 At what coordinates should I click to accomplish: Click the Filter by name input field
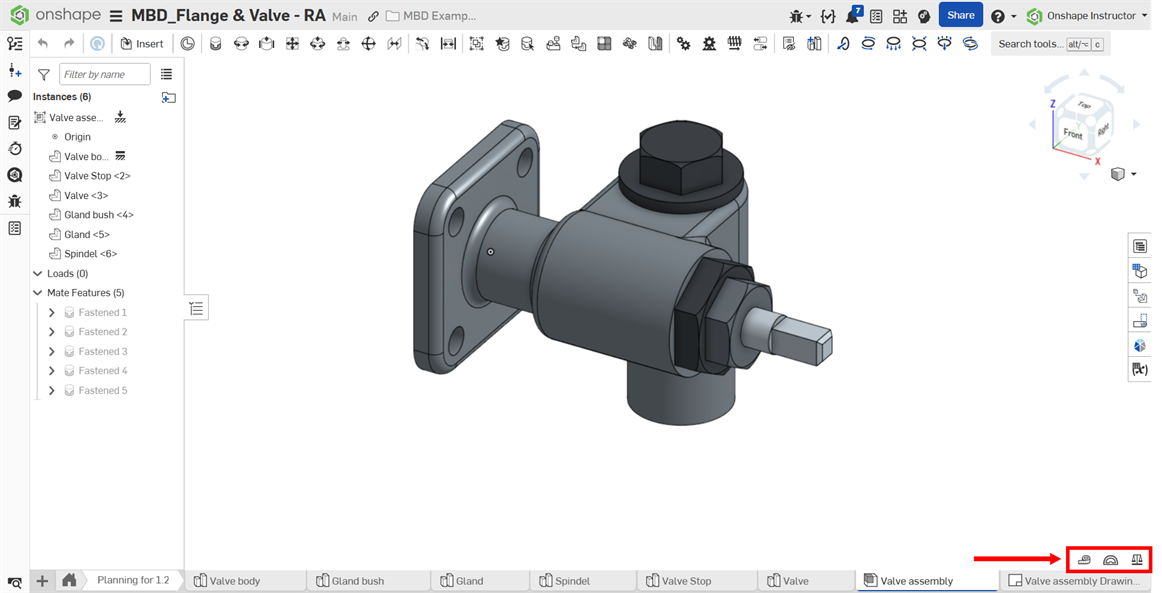[x=105, y=74]
